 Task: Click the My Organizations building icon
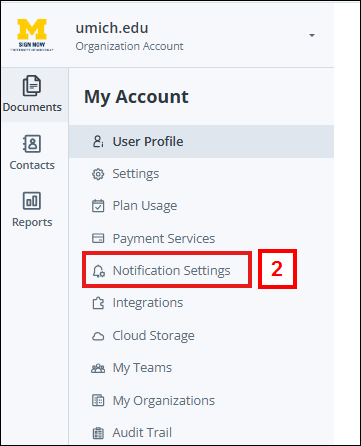click(x=98, y=400)
